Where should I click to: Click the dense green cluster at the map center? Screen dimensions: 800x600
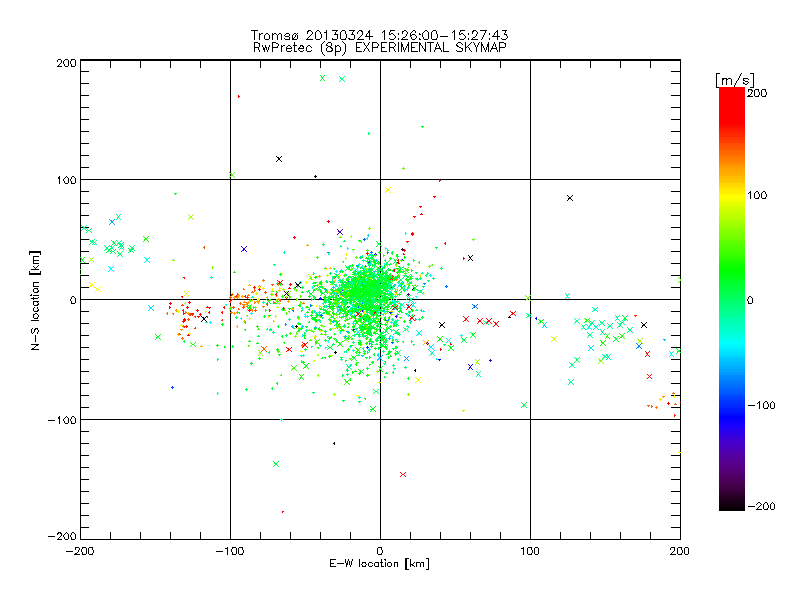click(367, 293)
